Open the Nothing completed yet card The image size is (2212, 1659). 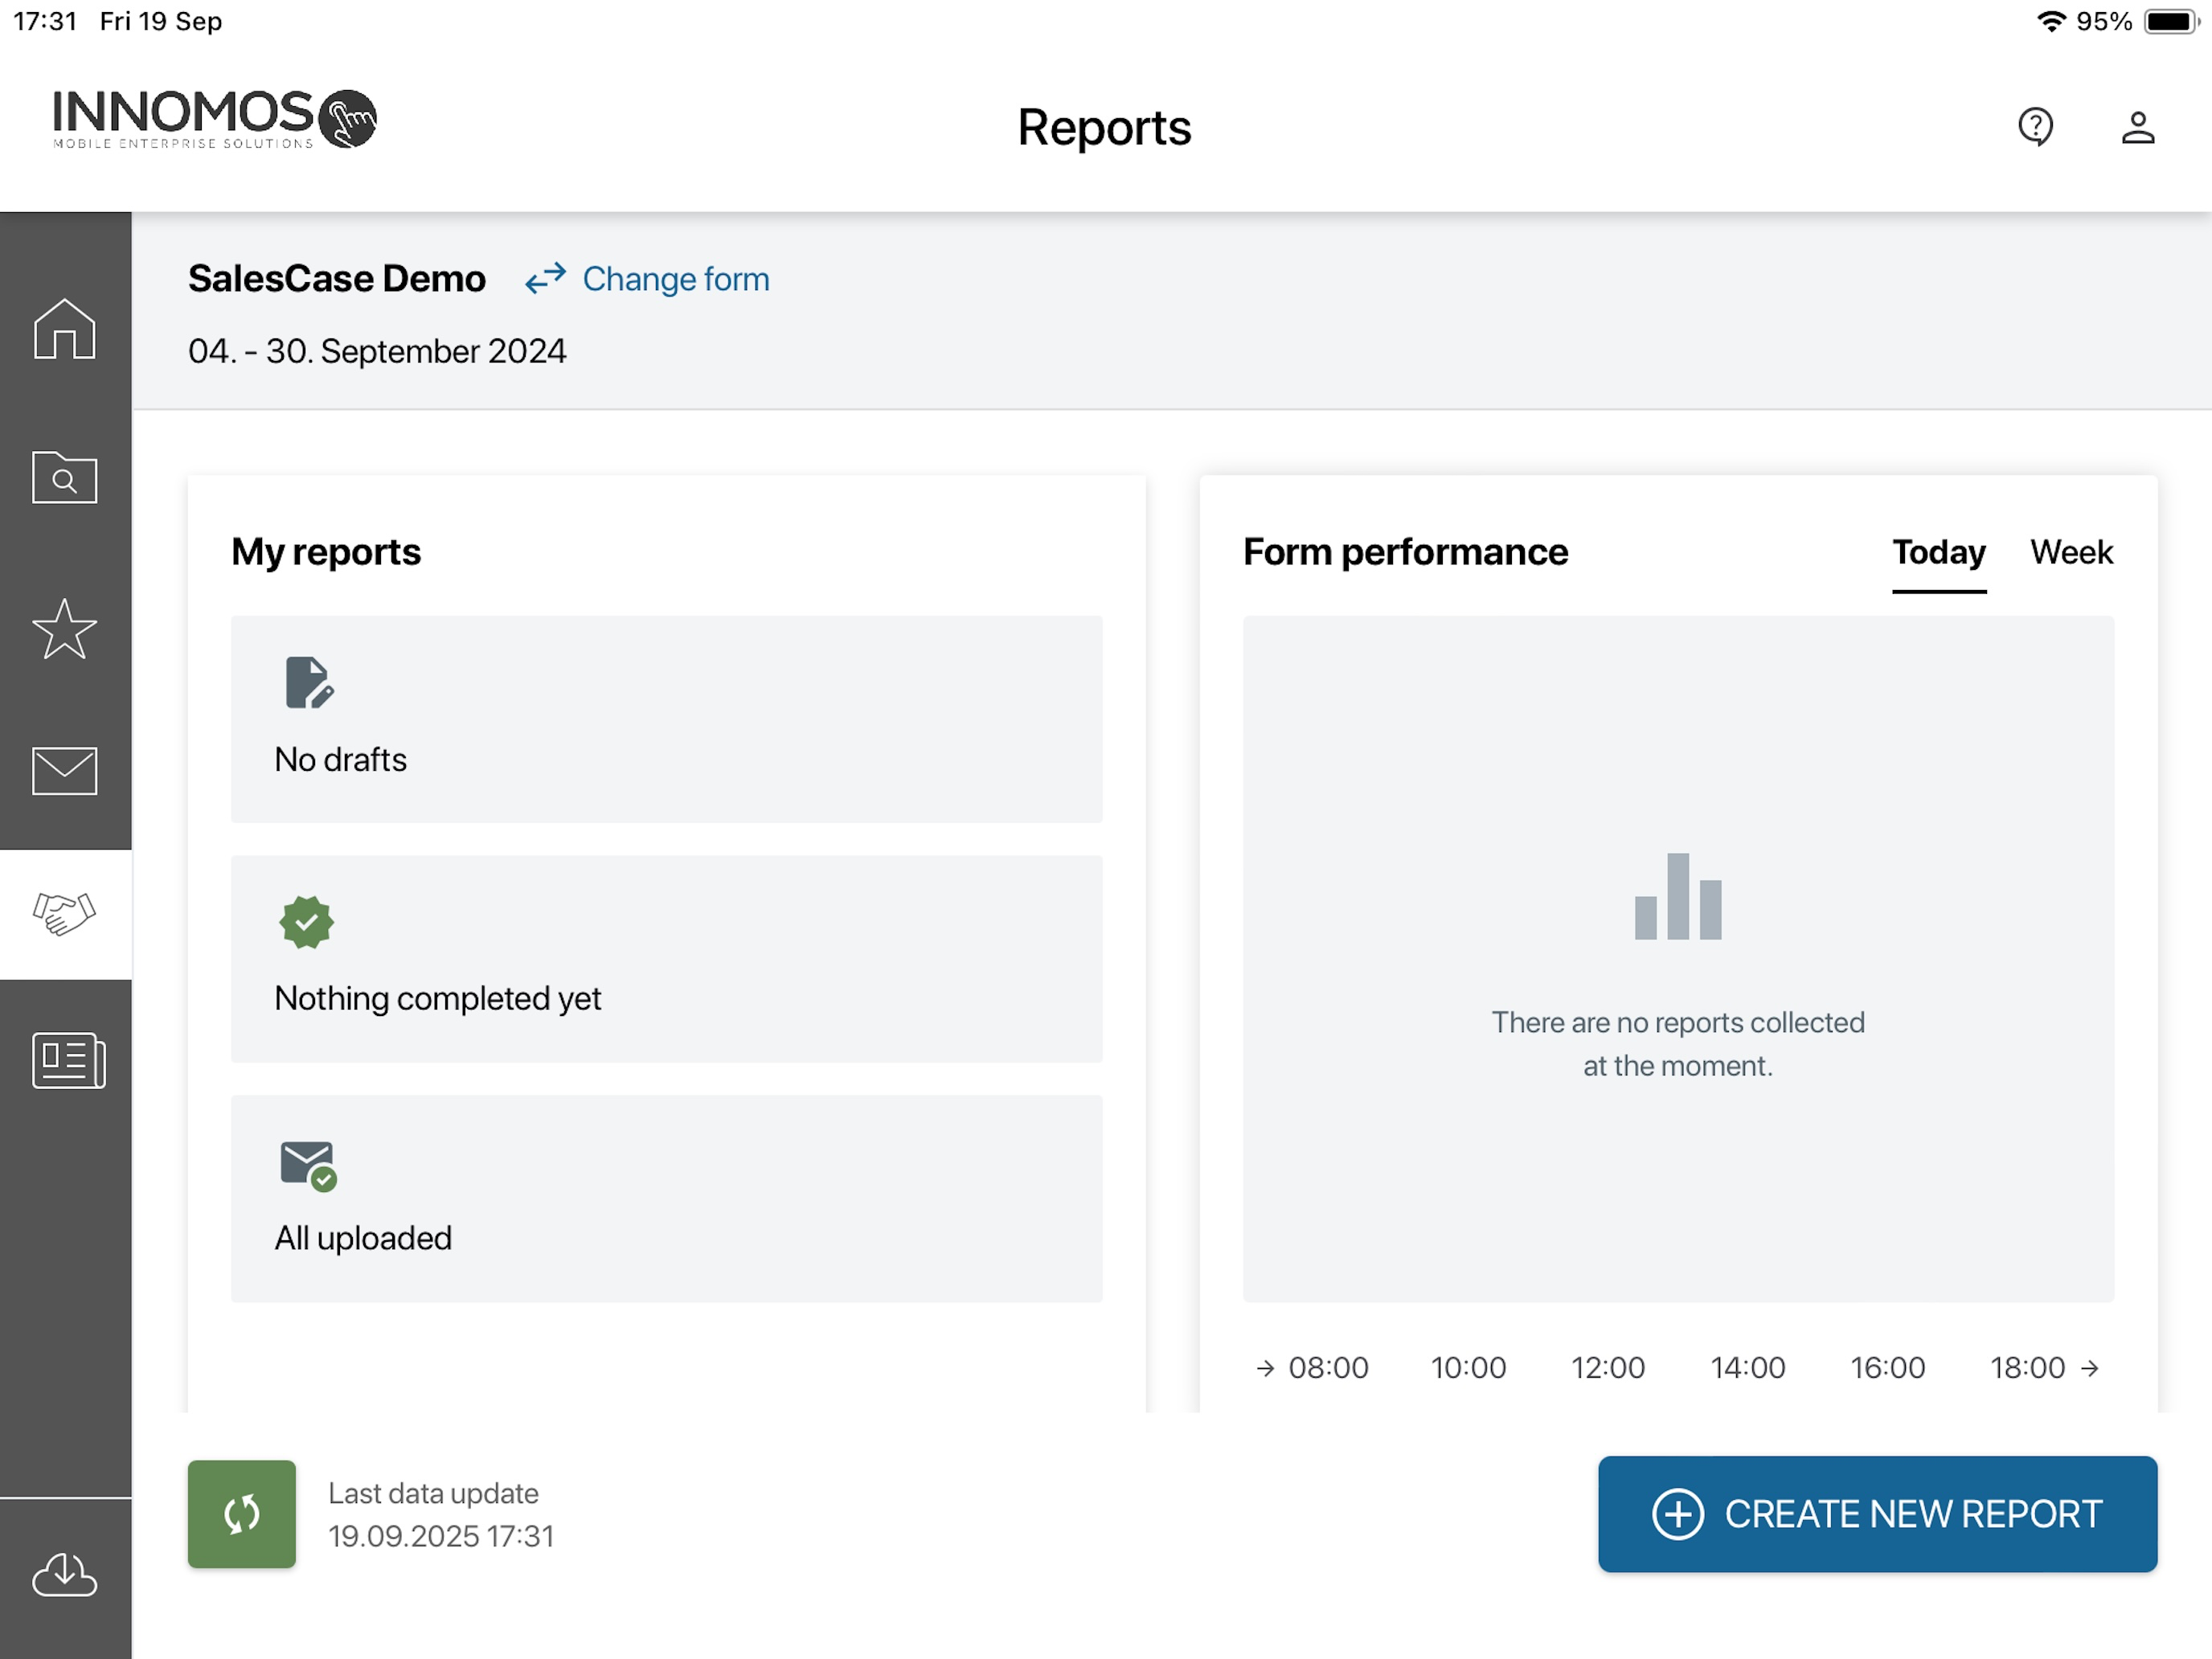tap(667, 959)
